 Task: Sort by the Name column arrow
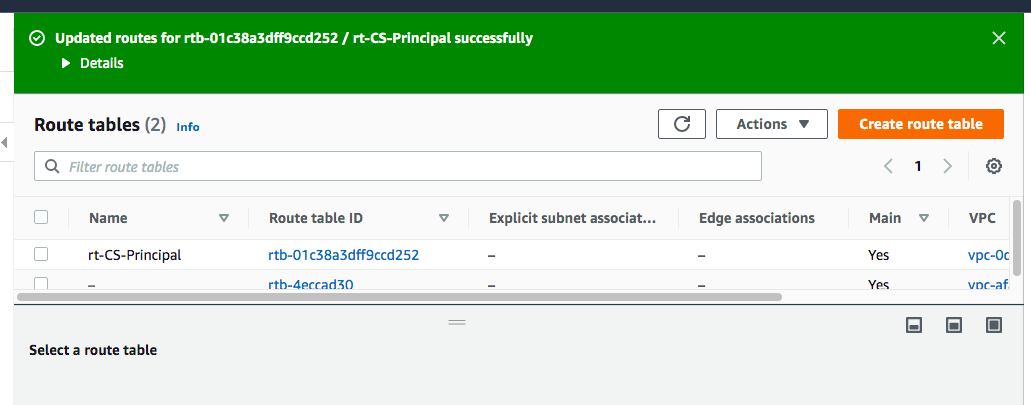pyautogui.click(x=224, y=218)
